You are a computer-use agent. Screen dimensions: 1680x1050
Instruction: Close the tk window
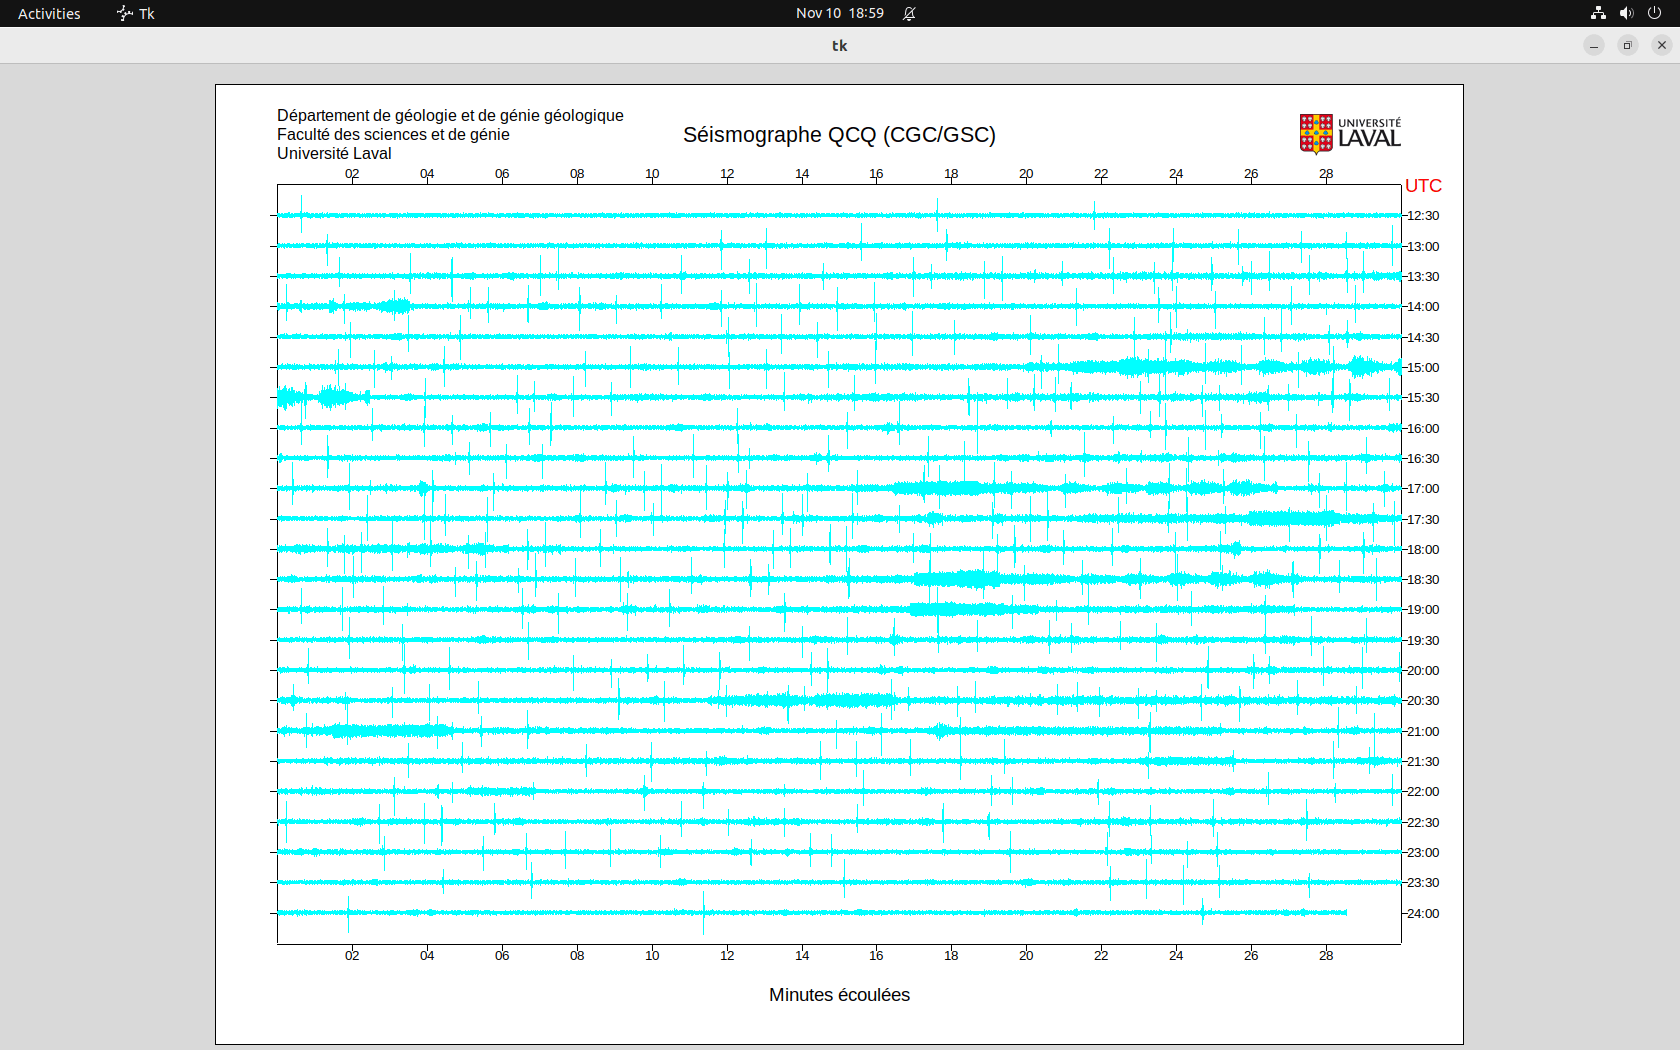pyautogui.click(x=1662, y=45)
